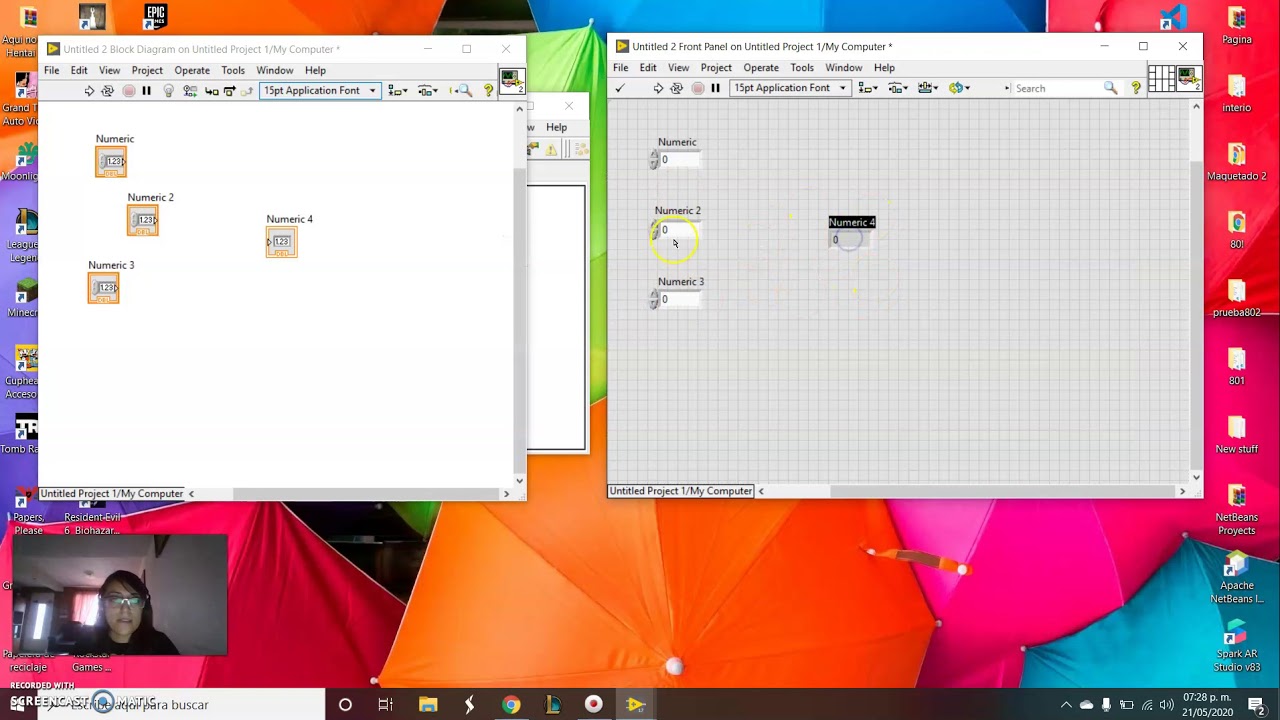Toggle Pause in Block Diagram toolbar
The height and width of the screenshot is (720, 1280).
pyautogui.click(x=147, y=91)
